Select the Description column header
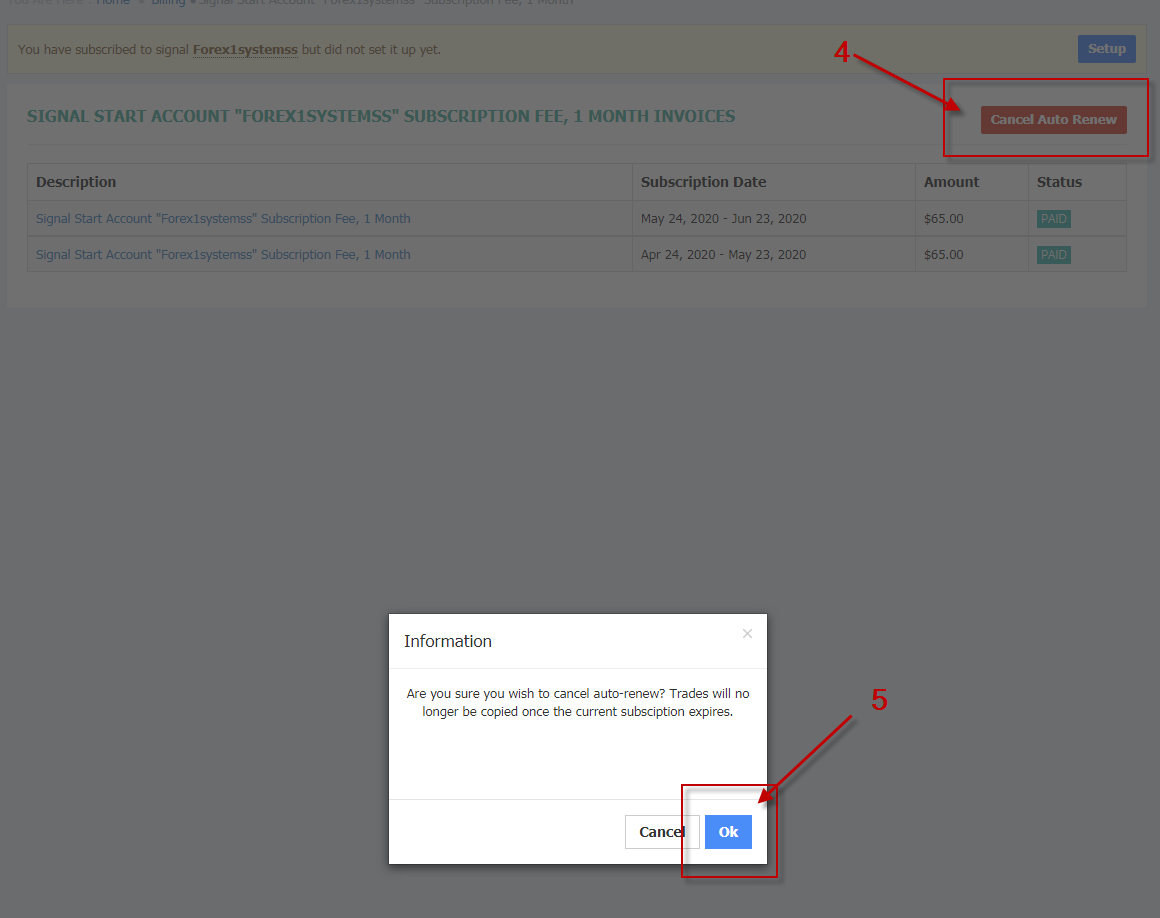 click(76, 182)
